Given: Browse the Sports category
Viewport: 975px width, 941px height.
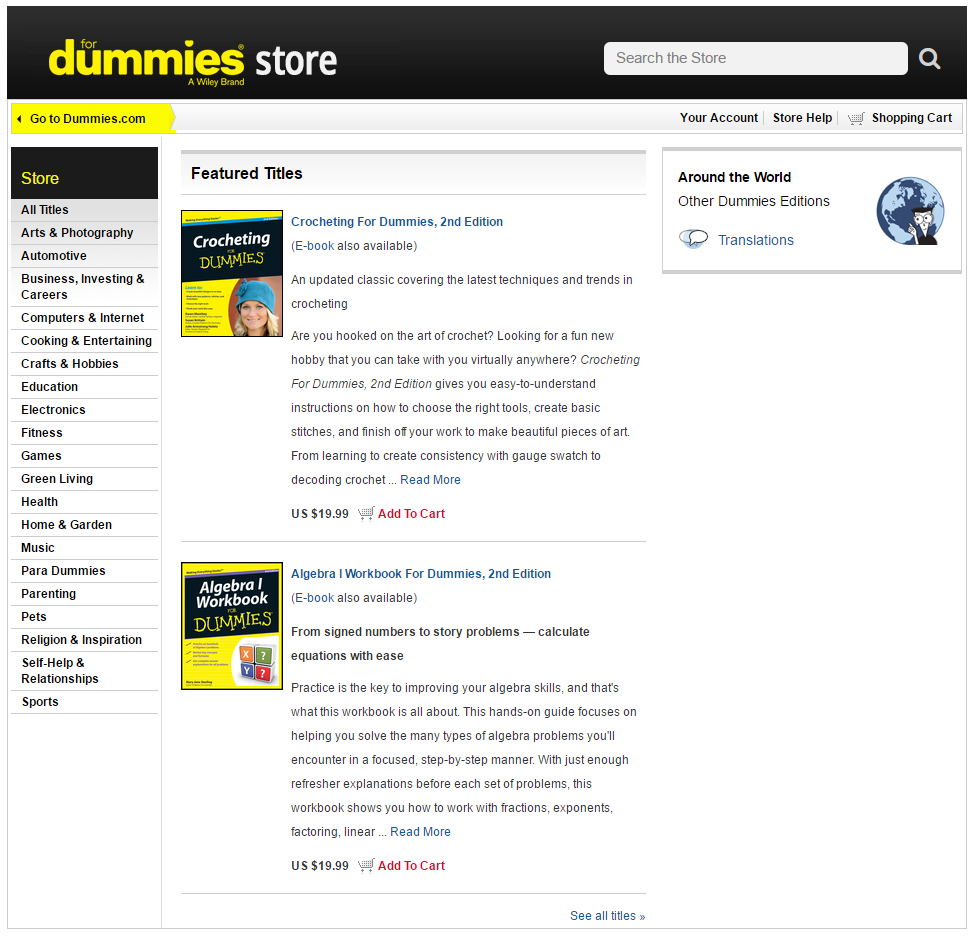Looking at the screenshot, I should pos(85,702).
